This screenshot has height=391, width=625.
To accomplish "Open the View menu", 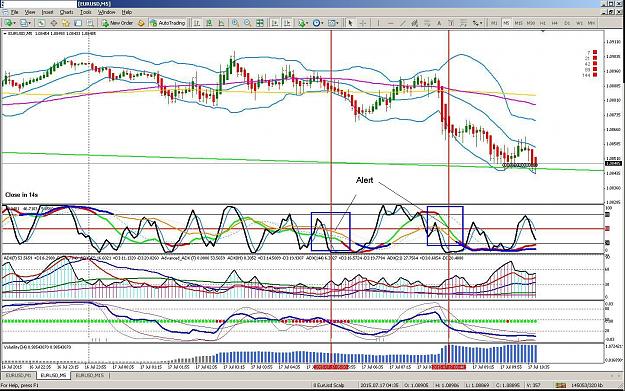I will click(x=30, y=12).
